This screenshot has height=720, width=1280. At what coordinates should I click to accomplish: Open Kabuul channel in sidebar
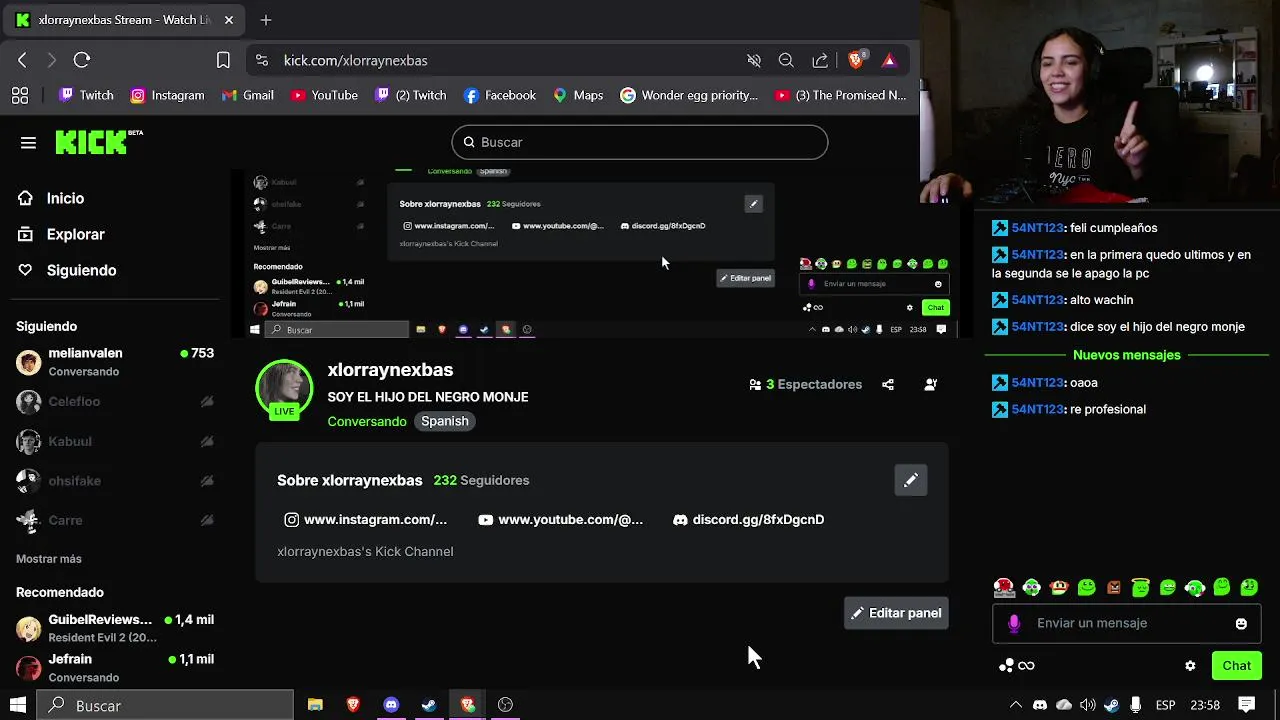116,441
